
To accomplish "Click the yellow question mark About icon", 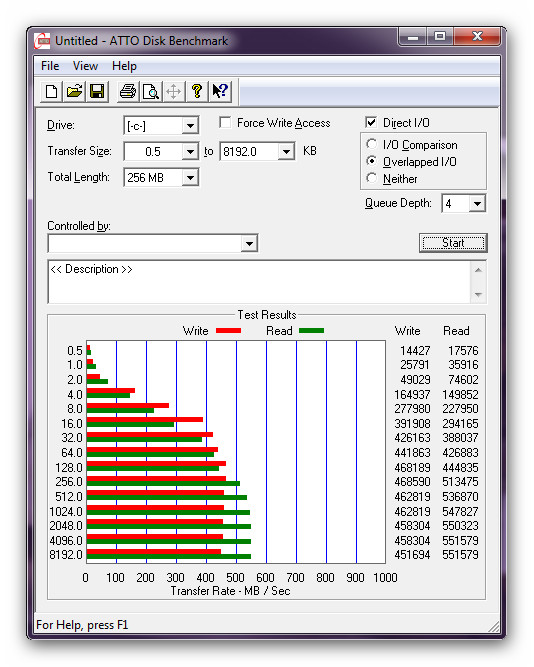I will (197, 91).
